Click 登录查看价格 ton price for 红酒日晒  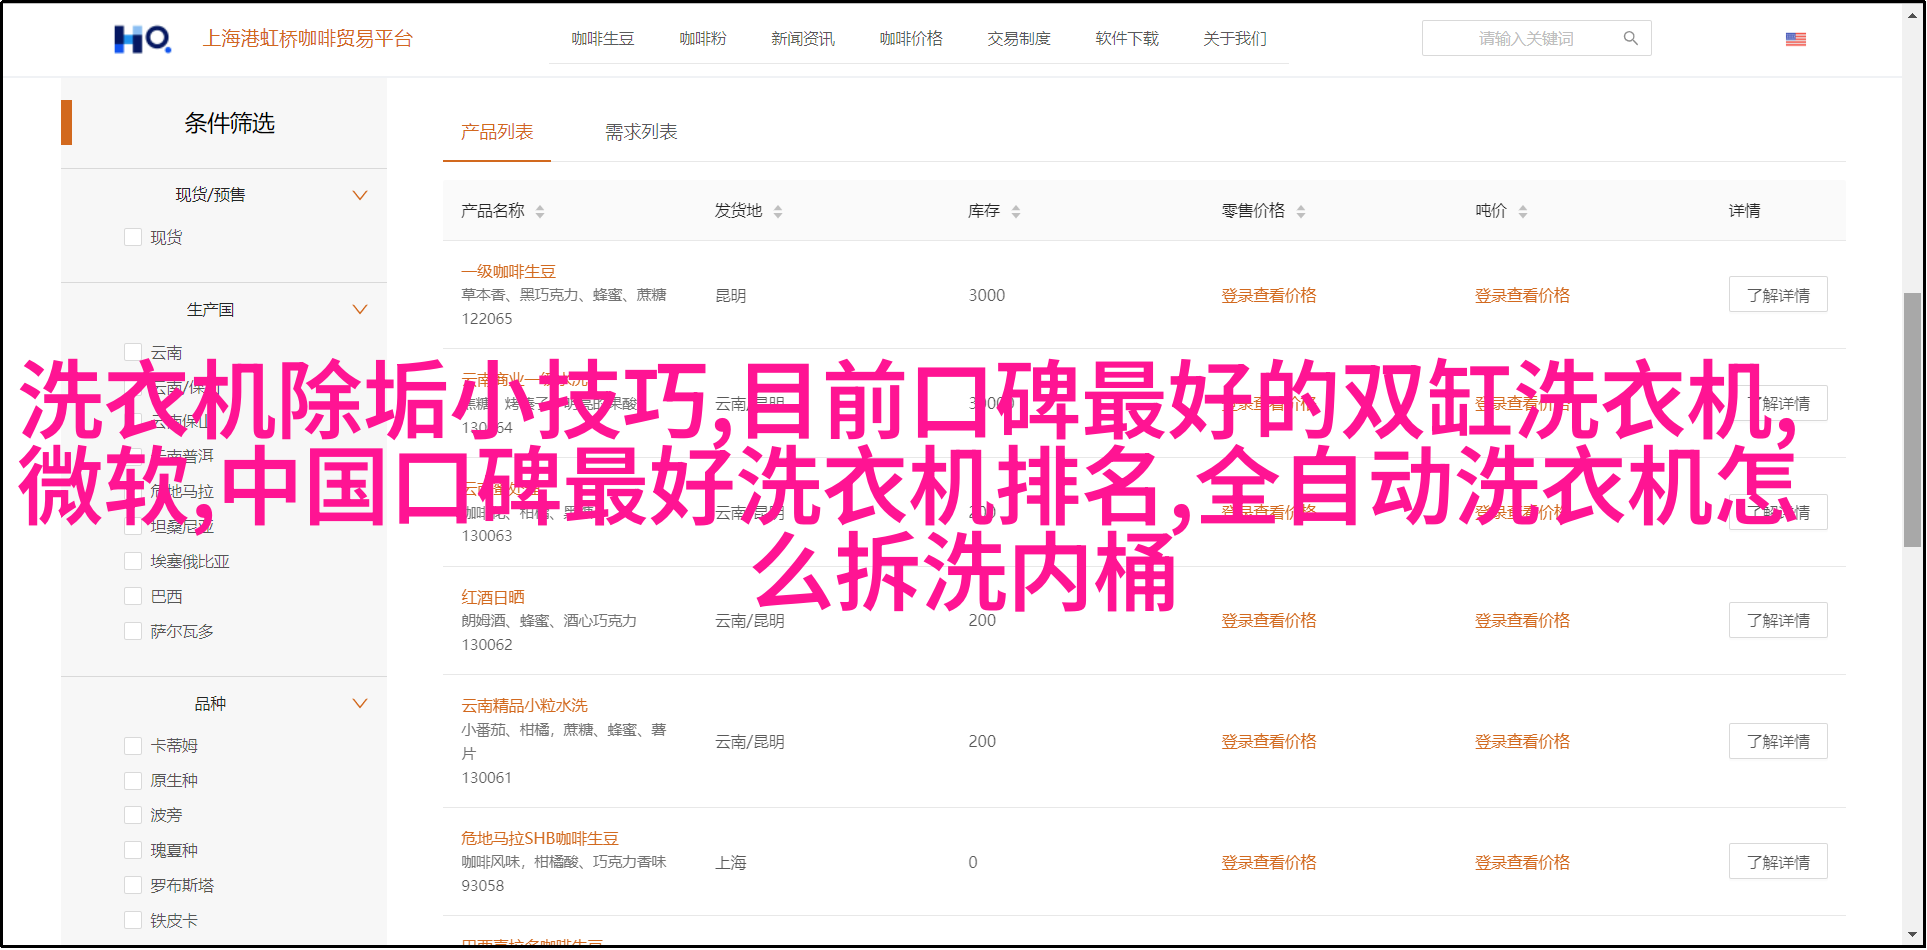(x=1522, y=621)
